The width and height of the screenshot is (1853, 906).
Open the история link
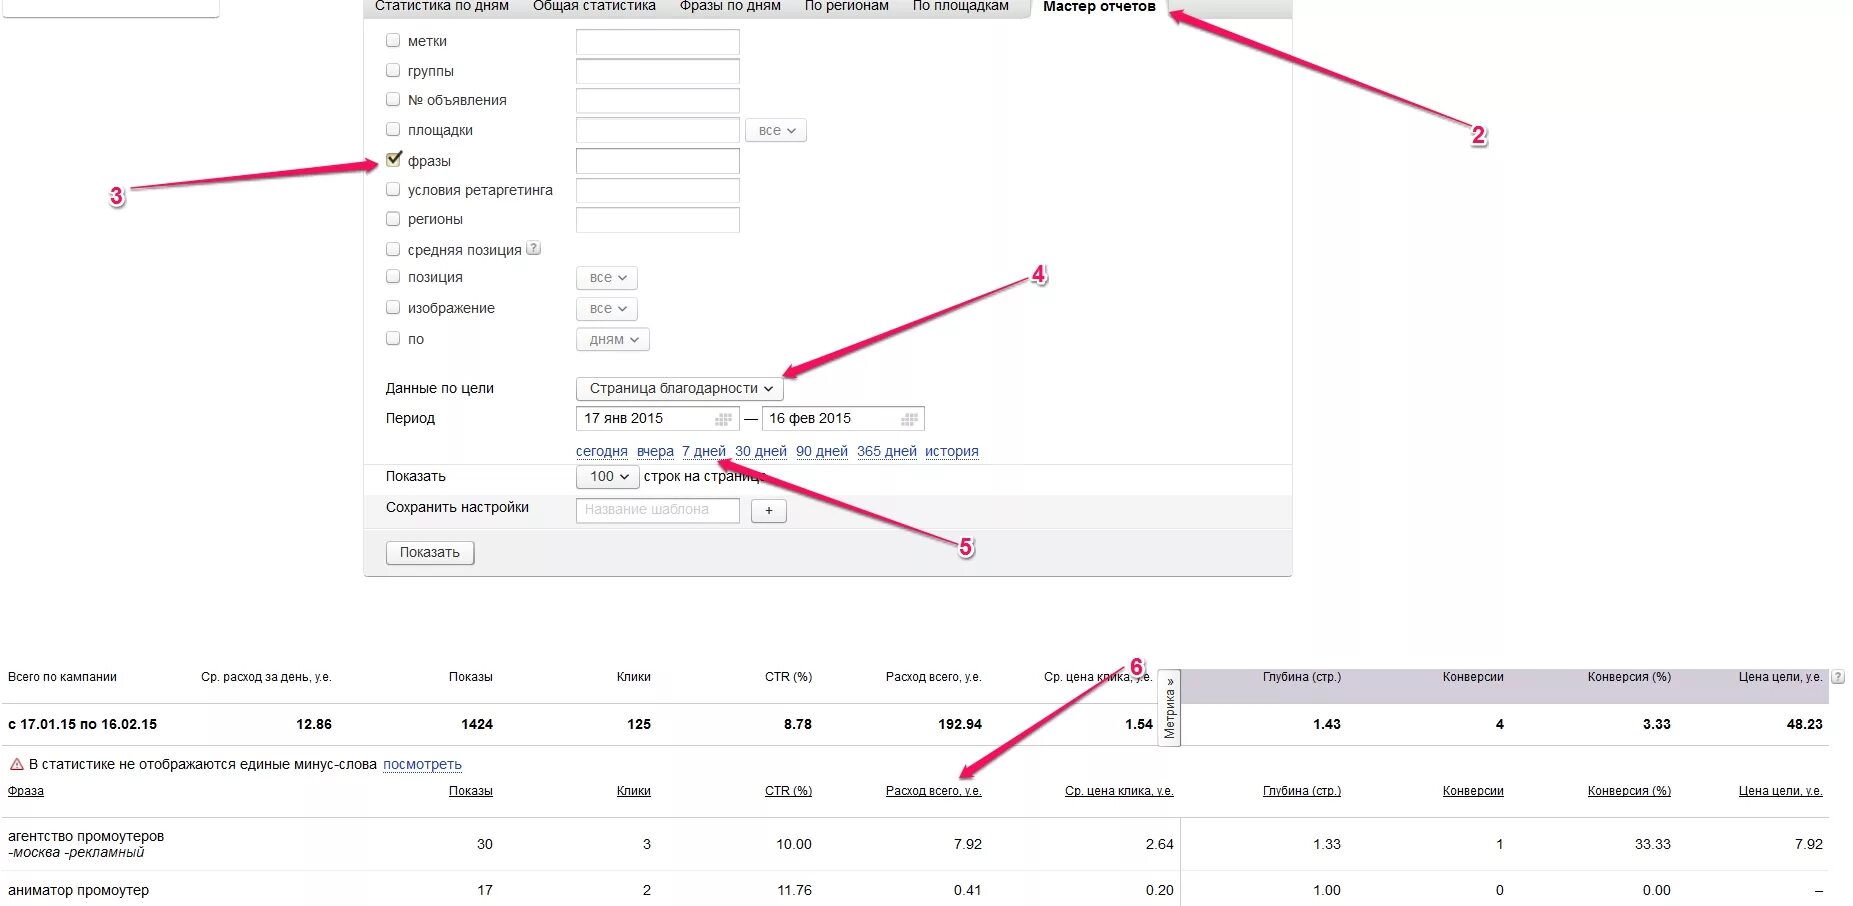952,451
